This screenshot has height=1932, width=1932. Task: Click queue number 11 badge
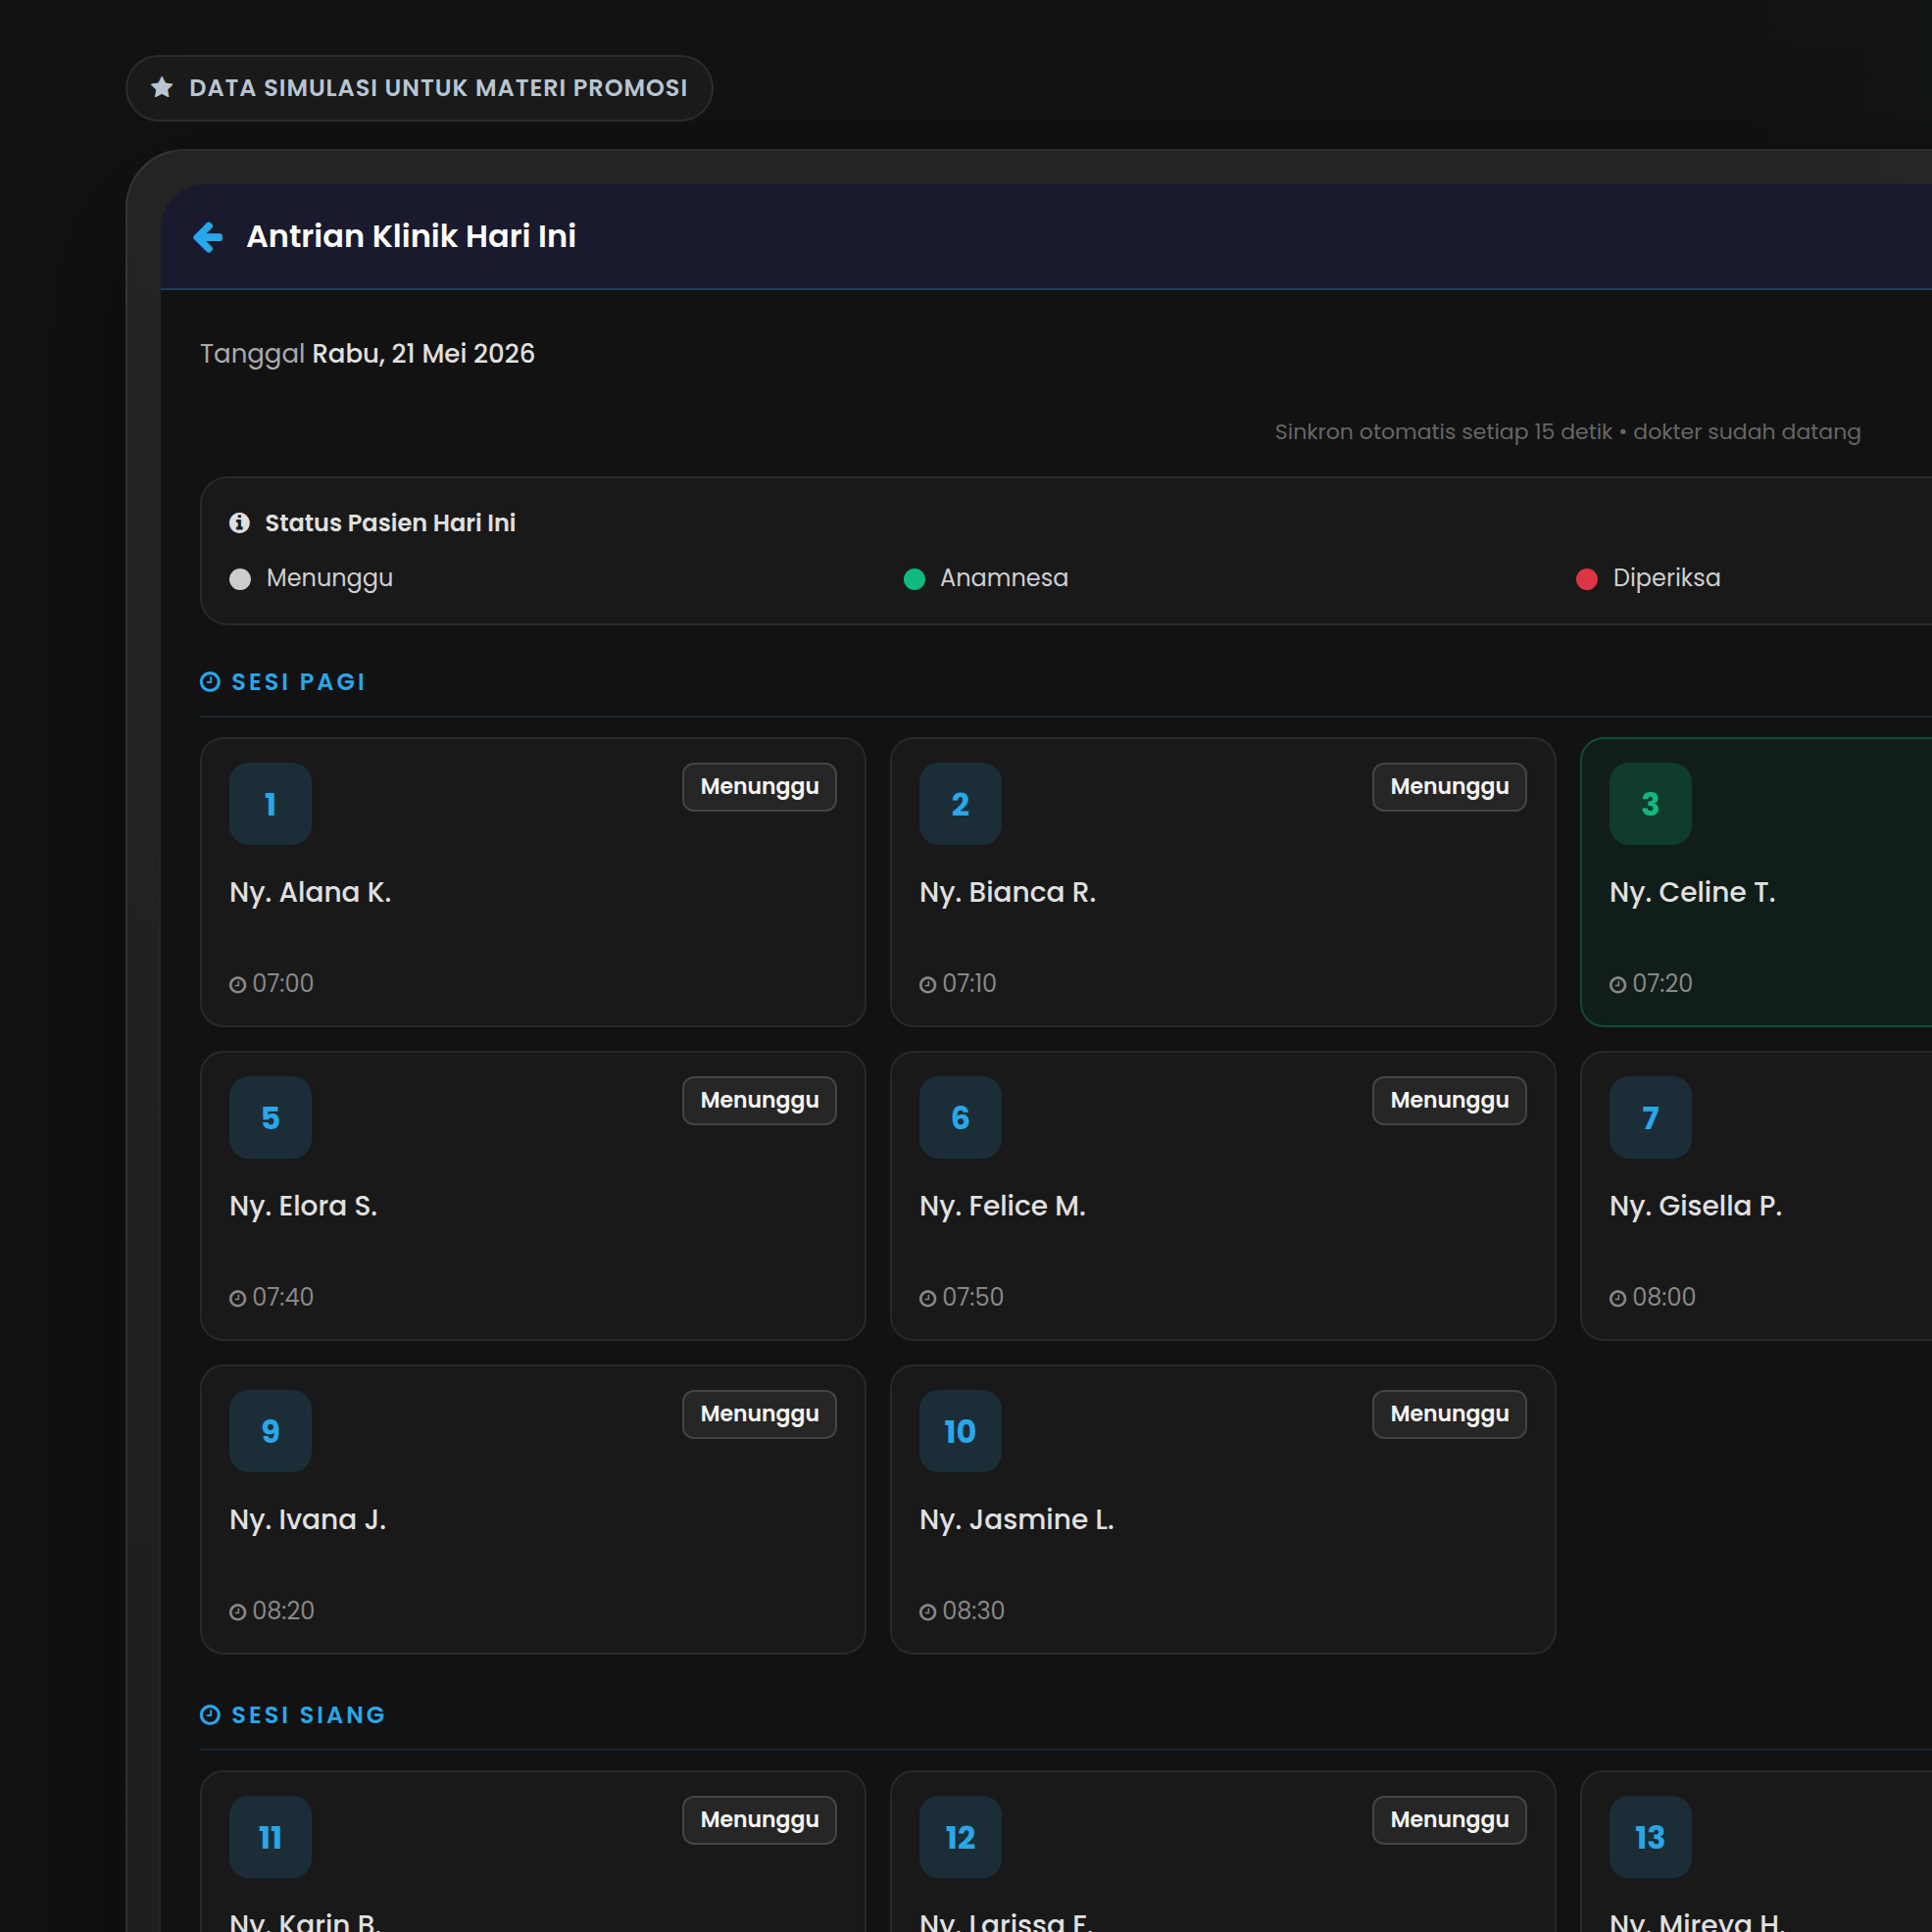click(x=270, y=1836)
